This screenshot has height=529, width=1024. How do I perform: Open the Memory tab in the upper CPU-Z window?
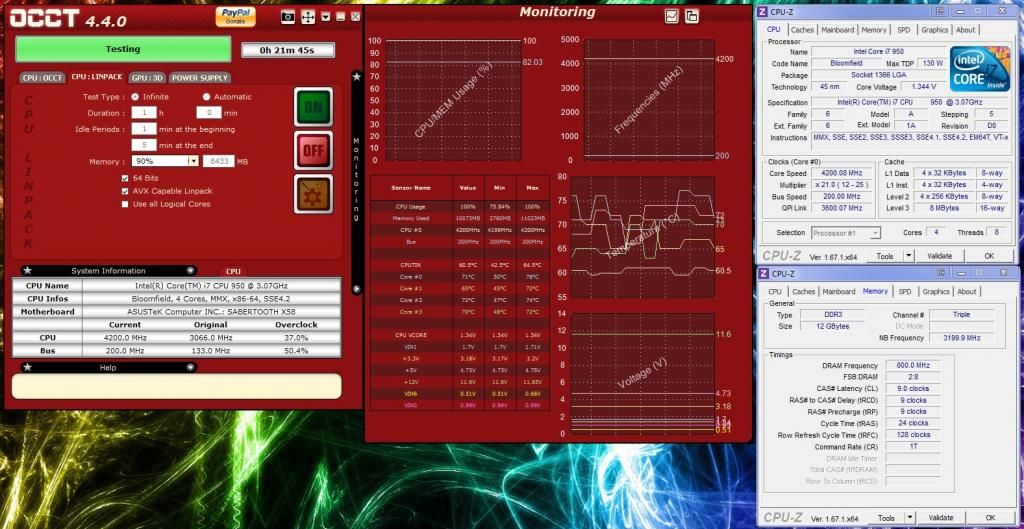(x=873, y=30)
